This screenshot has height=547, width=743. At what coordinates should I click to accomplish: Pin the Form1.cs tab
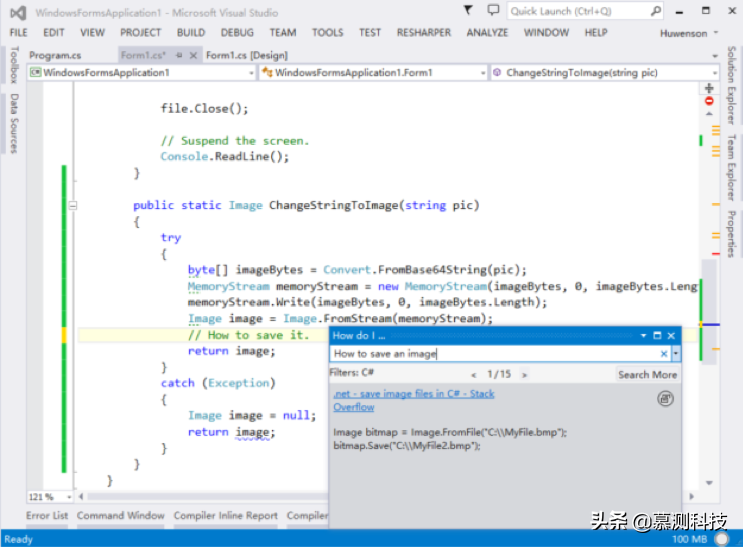179,55
